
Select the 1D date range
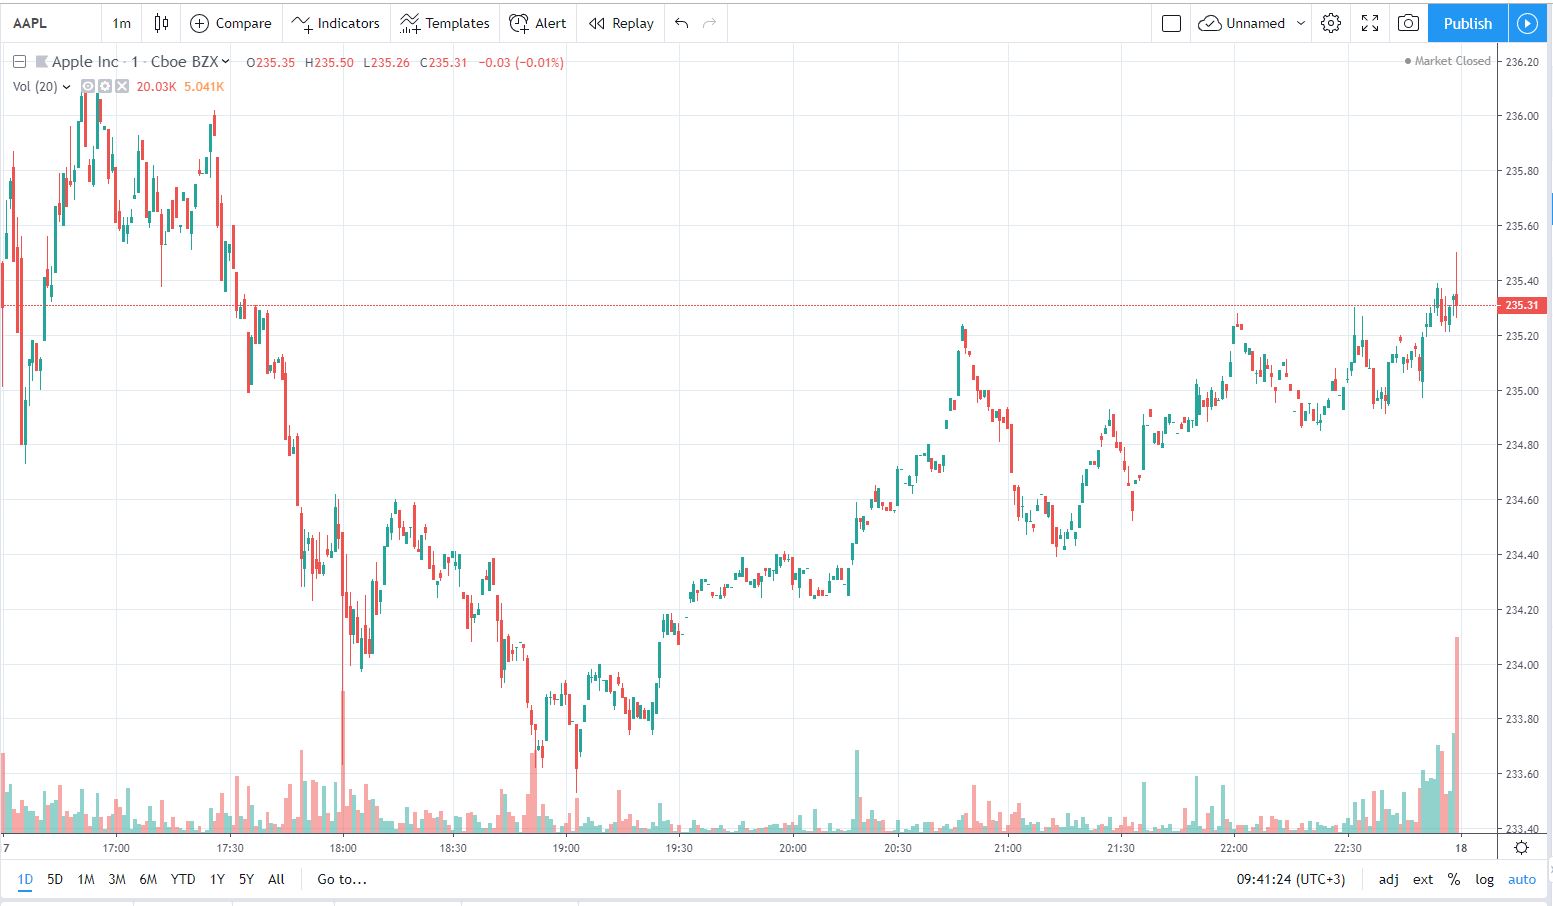coord(25,879)
